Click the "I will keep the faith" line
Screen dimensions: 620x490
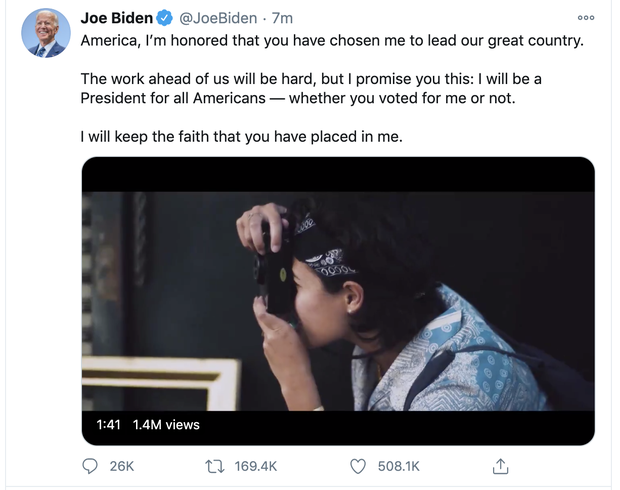click(240, 137)
